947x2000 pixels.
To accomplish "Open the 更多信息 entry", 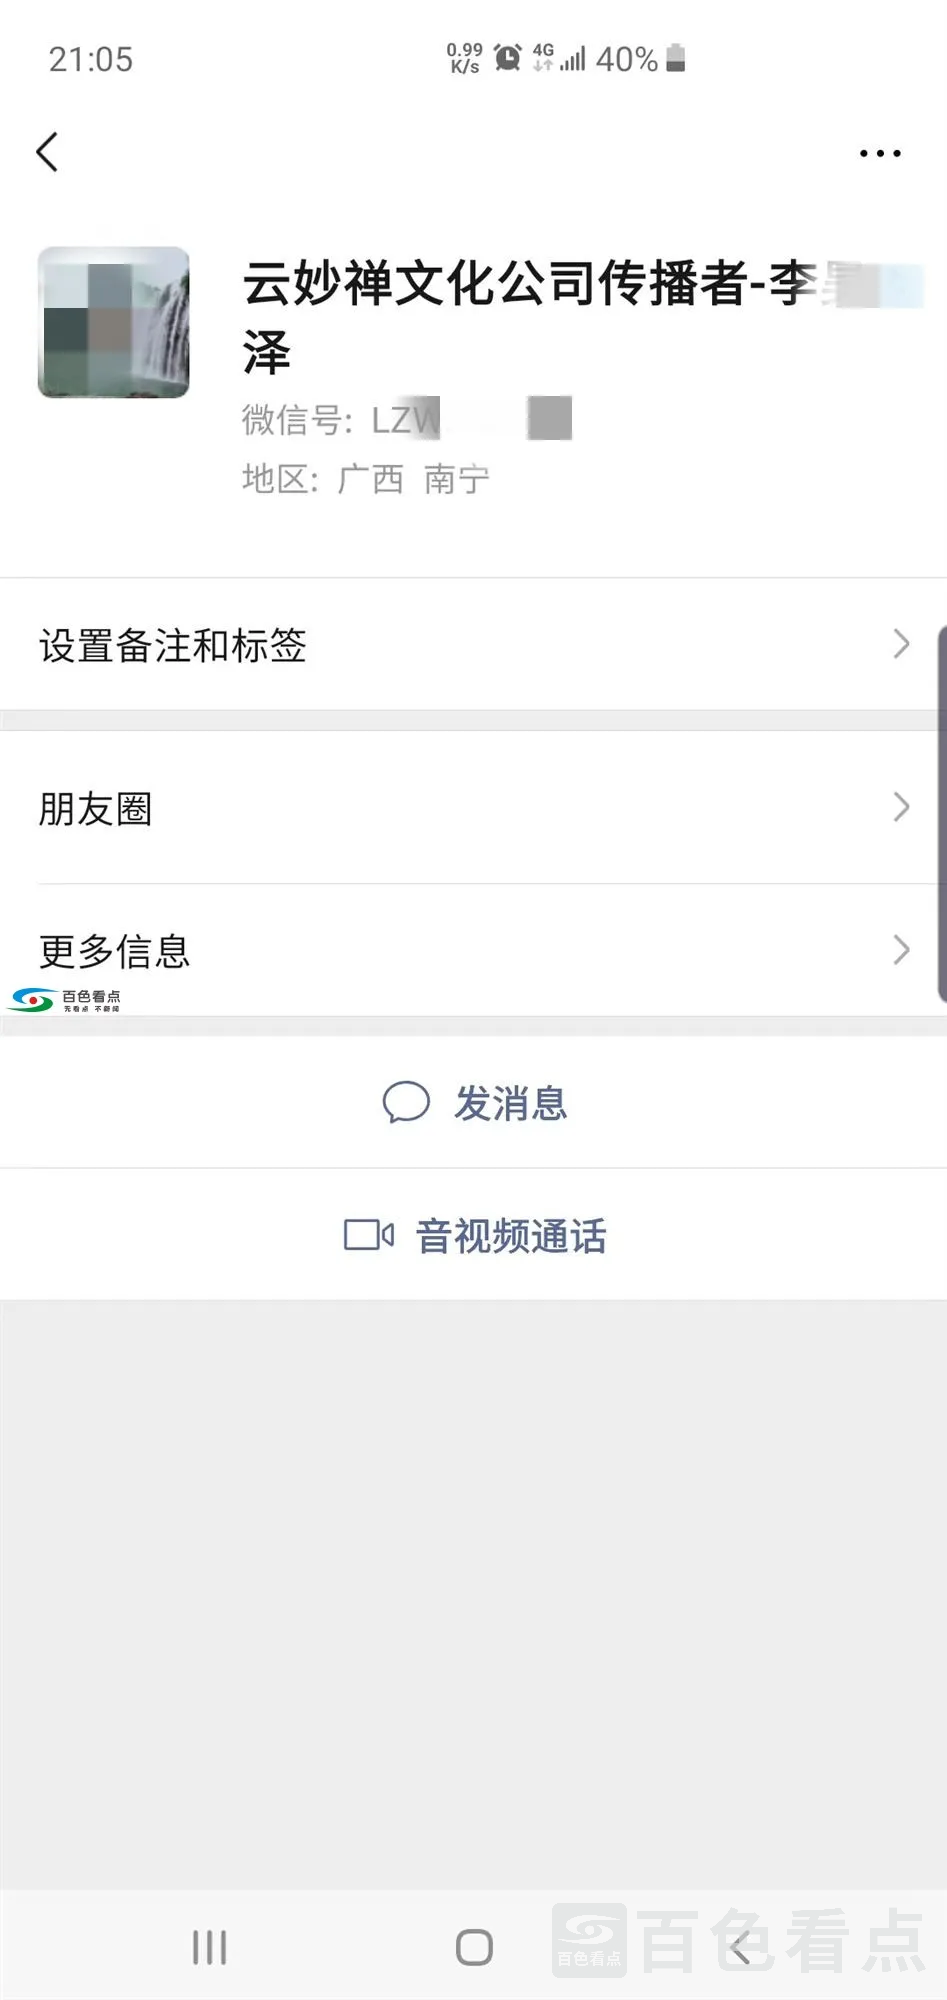I will coord(115,950).
